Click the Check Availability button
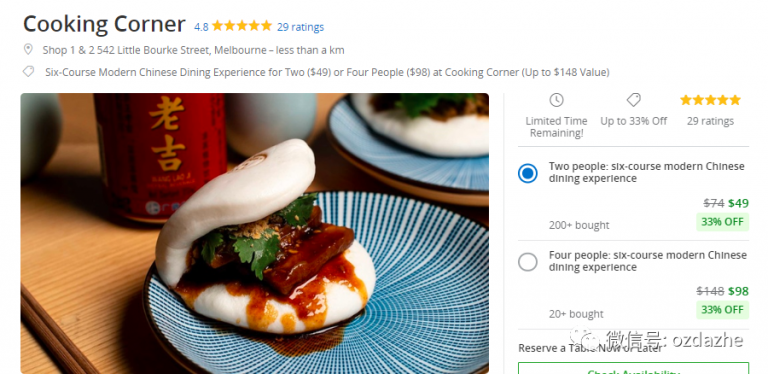The image size is (768, 374). [633, 368]
